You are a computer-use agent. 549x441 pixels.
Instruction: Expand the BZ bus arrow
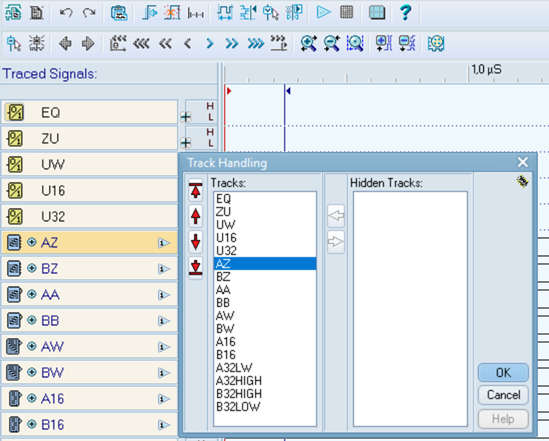pyautogui.click(x=164, y=269)
